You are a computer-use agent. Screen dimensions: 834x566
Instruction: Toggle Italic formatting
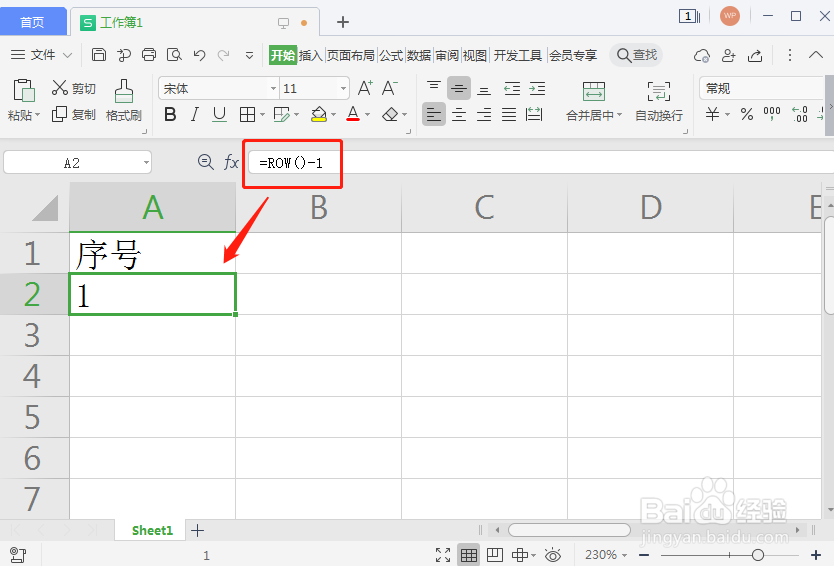tap(195, 114)
